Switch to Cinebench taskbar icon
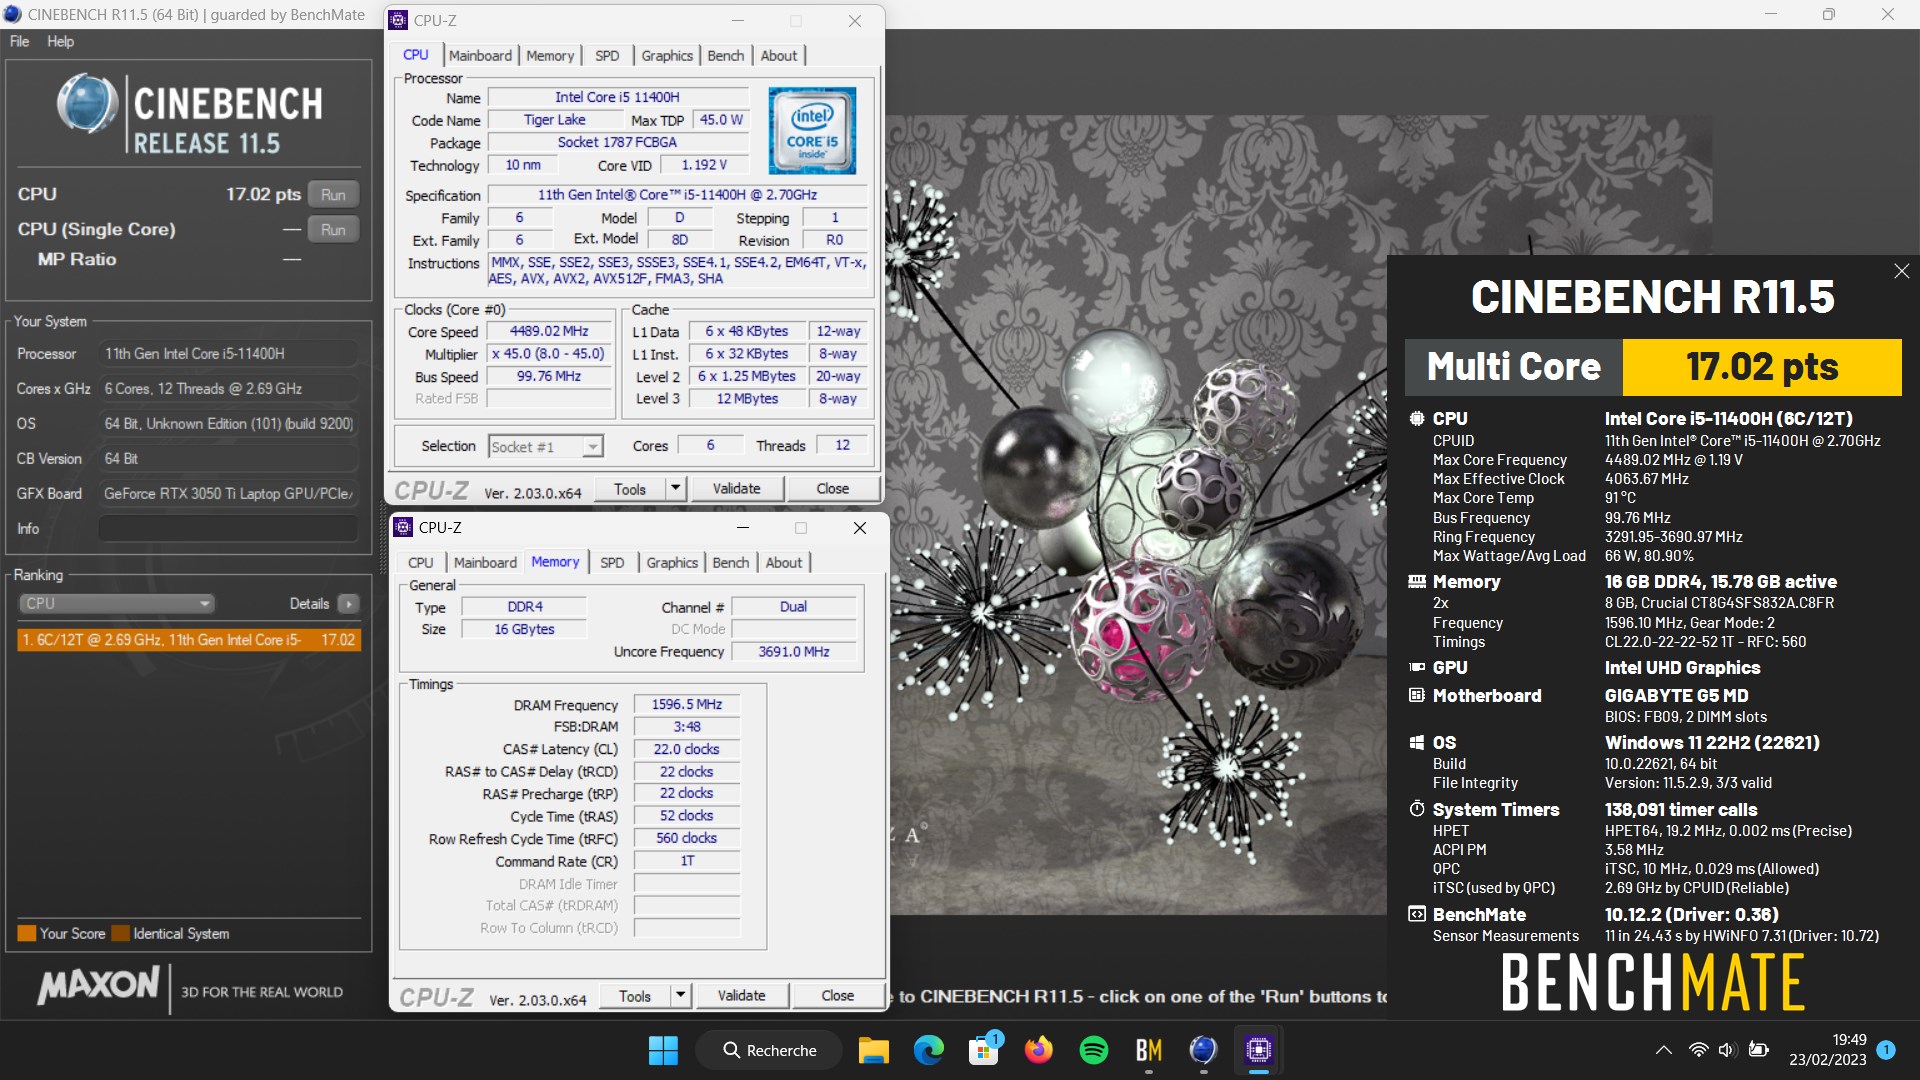Viewport: 1920px width, 1080px height. (1203, 1050)
